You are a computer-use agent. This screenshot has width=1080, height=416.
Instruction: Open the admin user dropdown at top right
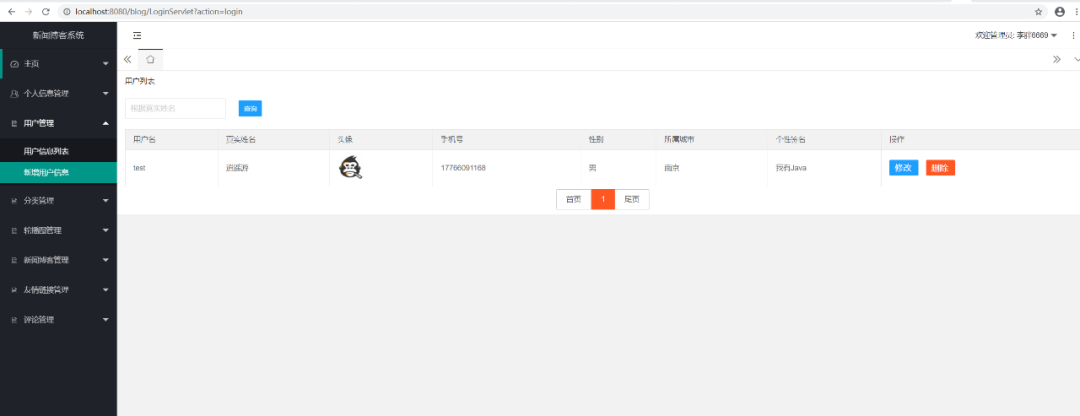pyautogui.click(x=1016, y=35)
